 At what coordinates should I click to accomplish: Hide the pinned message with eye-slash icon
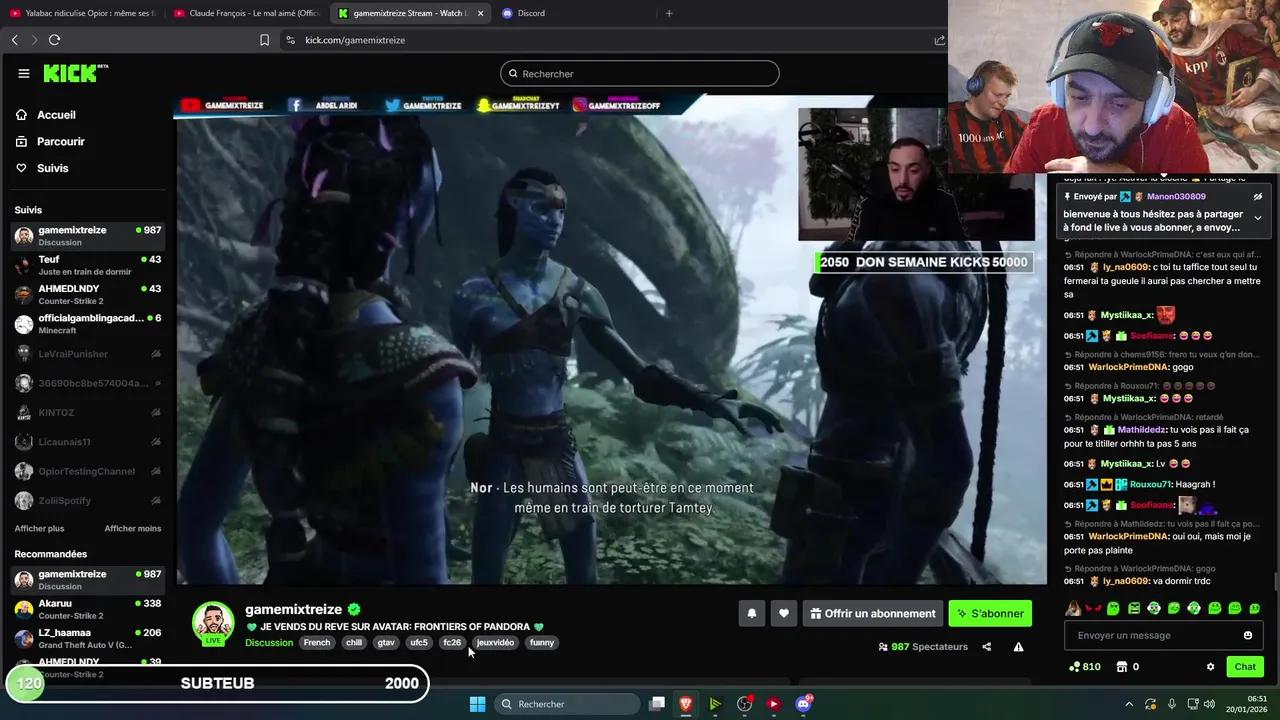click(1258, 197)
